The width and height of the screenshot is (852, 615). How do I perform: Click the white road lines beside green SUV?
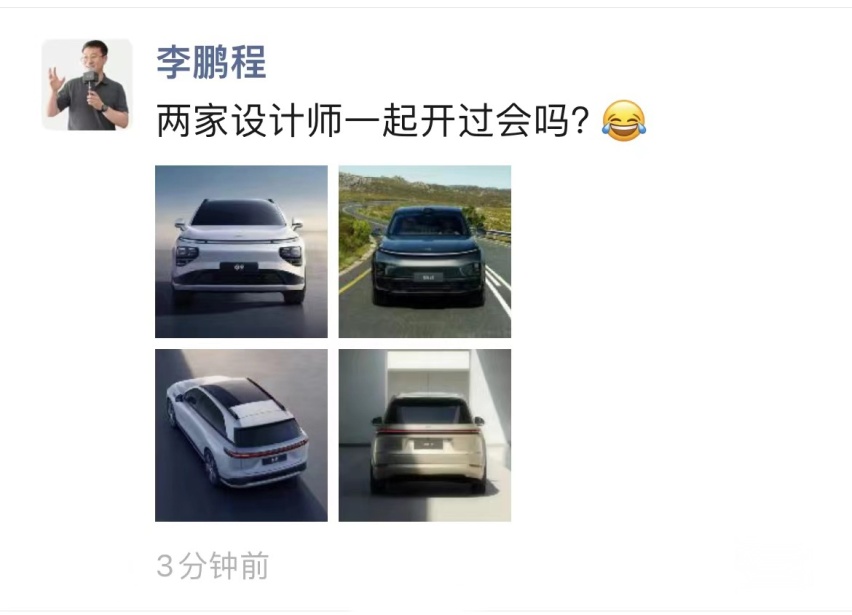498,288
